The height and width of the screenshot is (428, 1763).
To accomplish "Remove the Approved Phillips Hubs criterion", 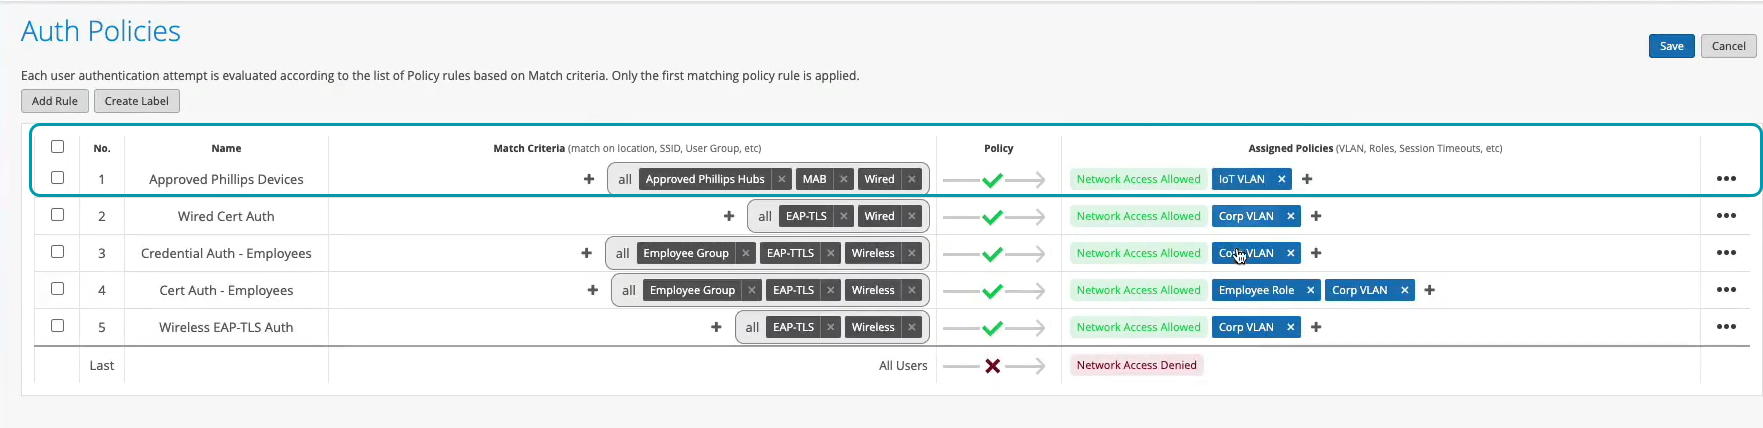I will 782,180.
